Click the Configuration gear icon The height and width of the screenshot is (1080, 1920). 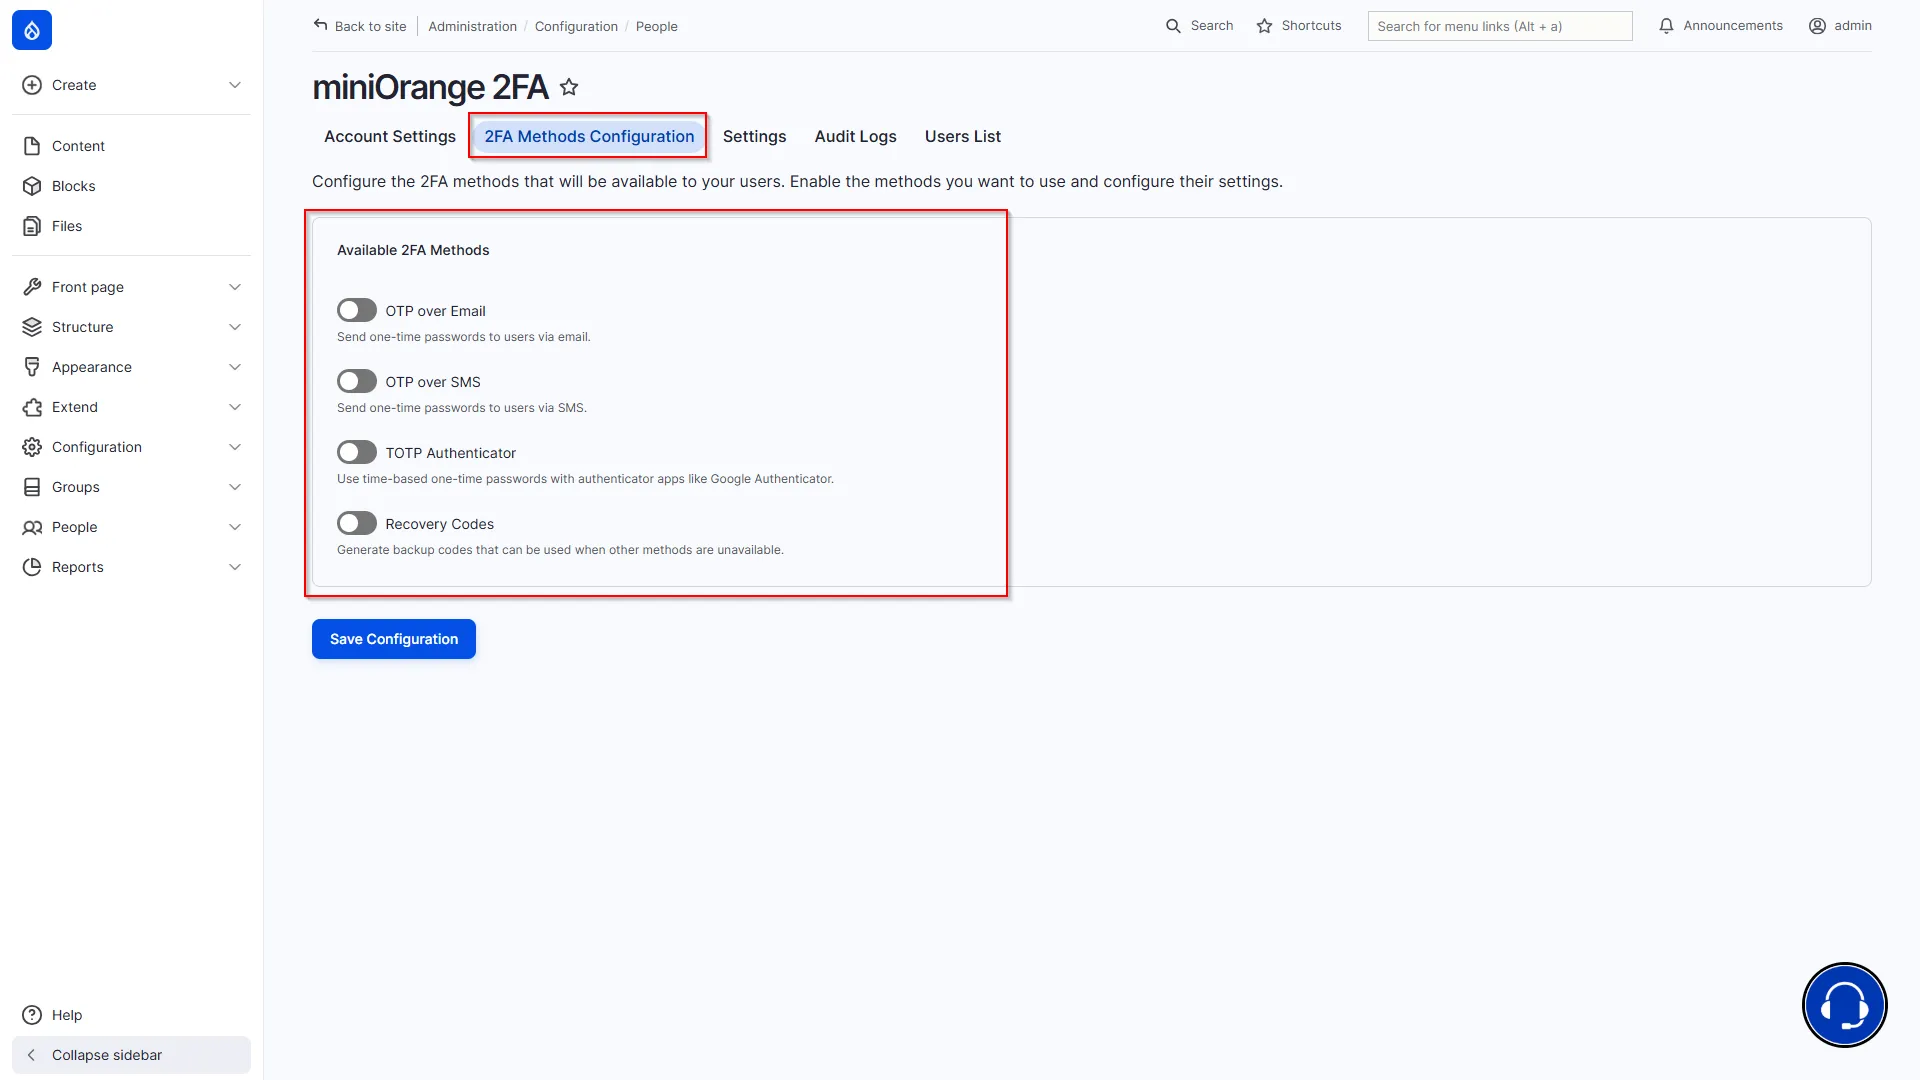pyautogui.click(x=32, y=447)
